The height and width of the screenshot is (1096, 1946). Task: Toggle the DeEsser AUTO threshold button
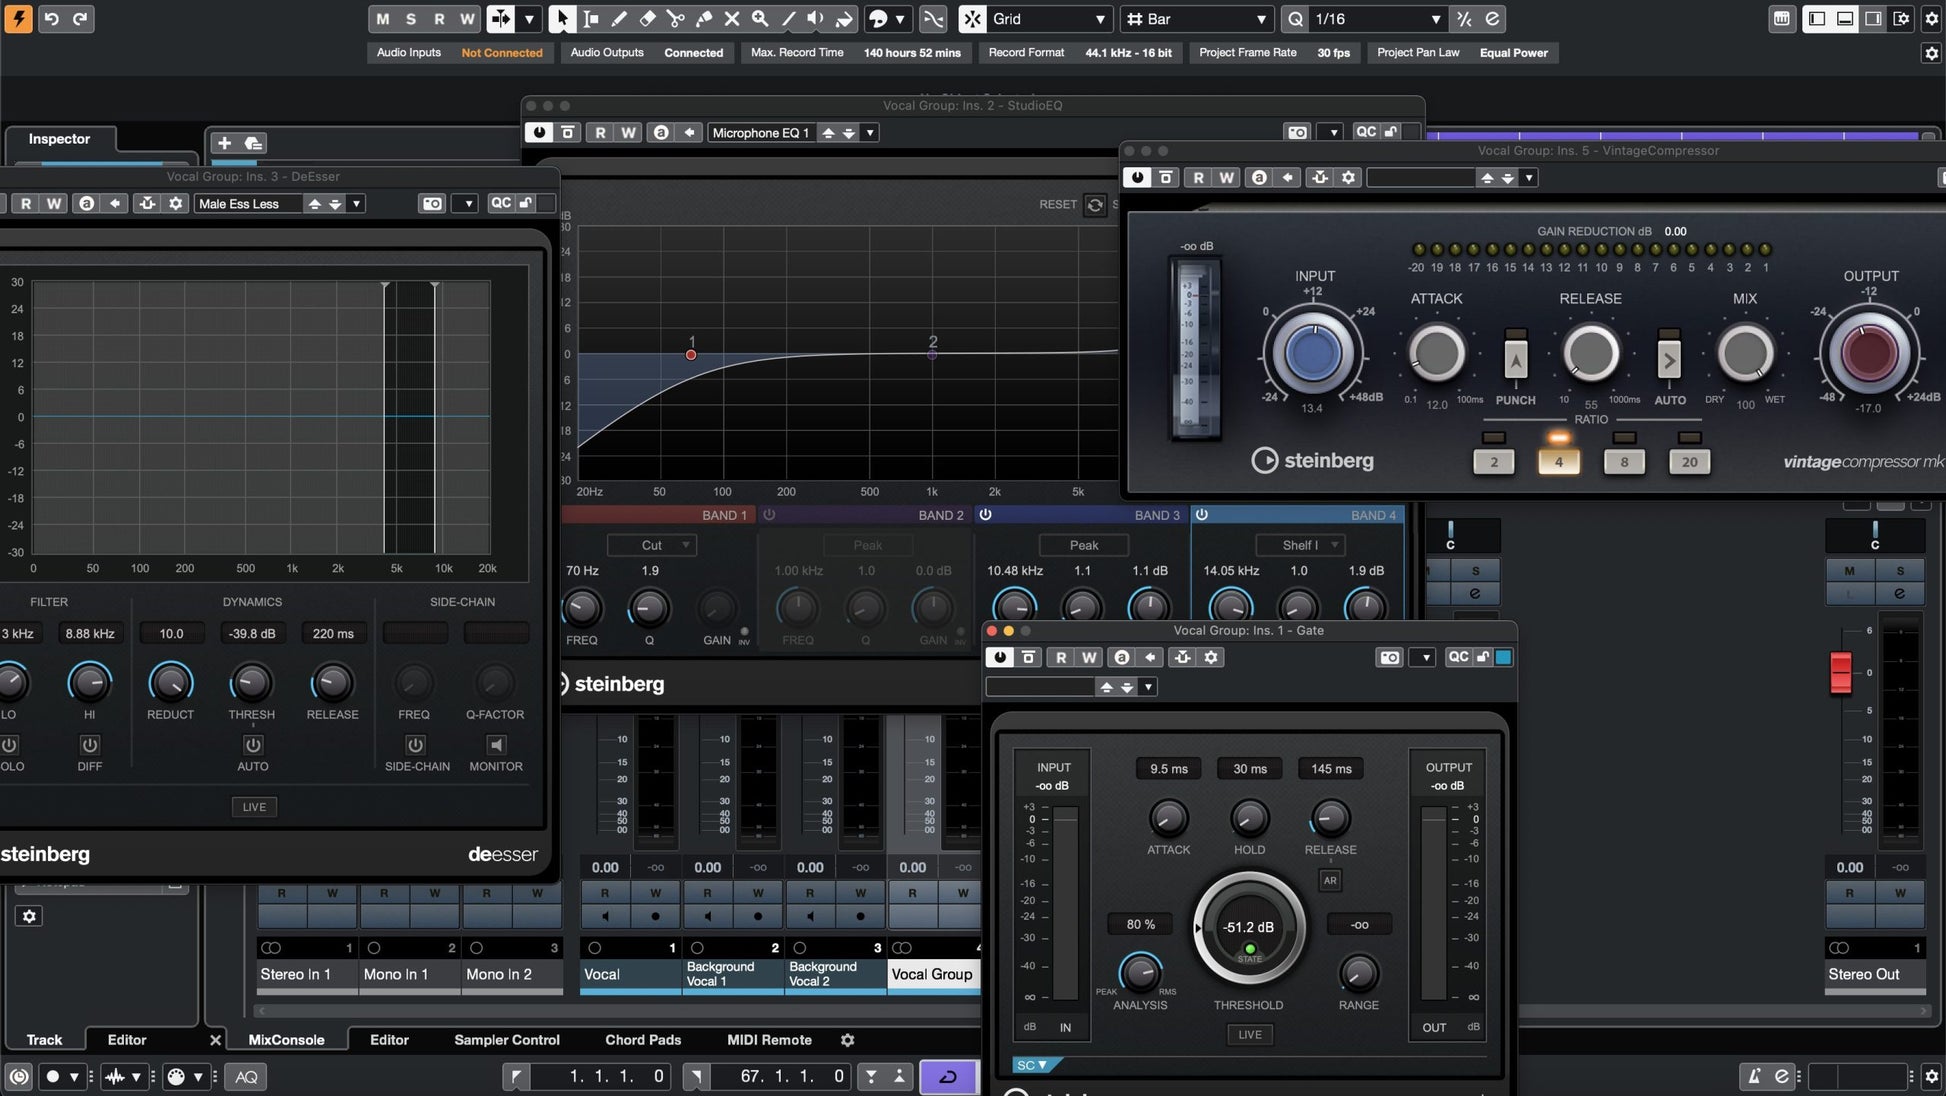(252, 745)
